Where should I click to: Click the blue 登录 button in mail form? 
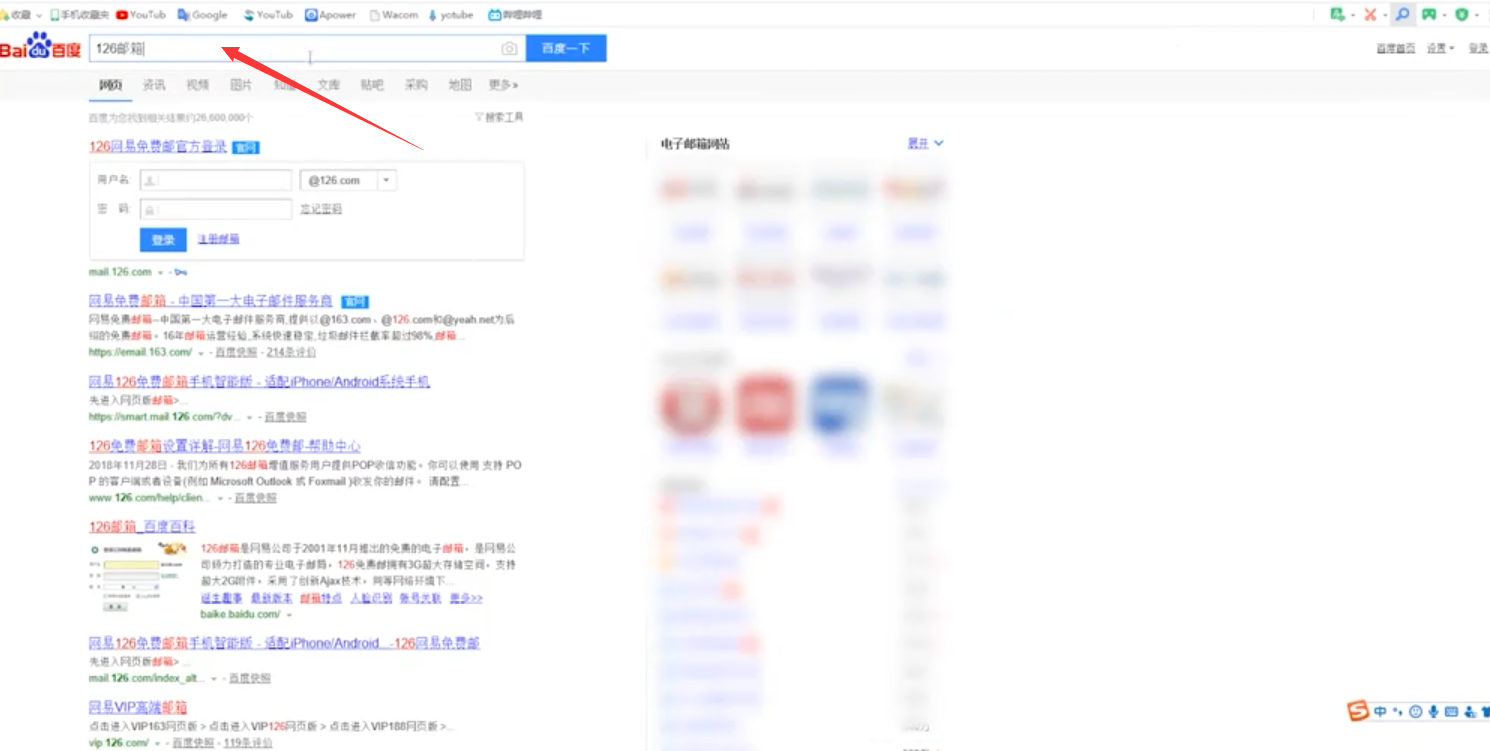(x=163, y=240)
